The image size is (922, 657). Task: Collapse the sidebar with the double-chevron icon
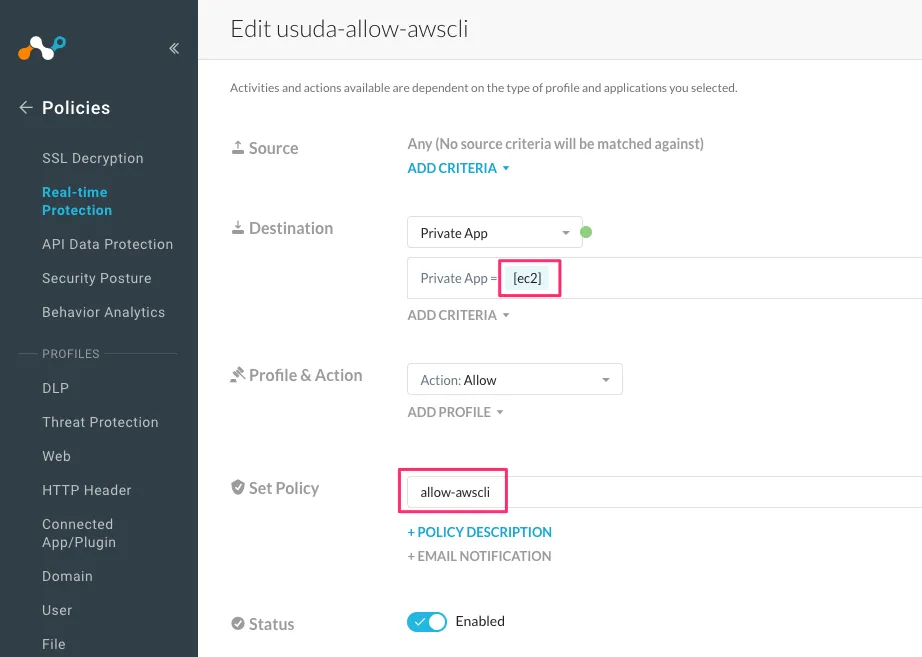(174, 48)
